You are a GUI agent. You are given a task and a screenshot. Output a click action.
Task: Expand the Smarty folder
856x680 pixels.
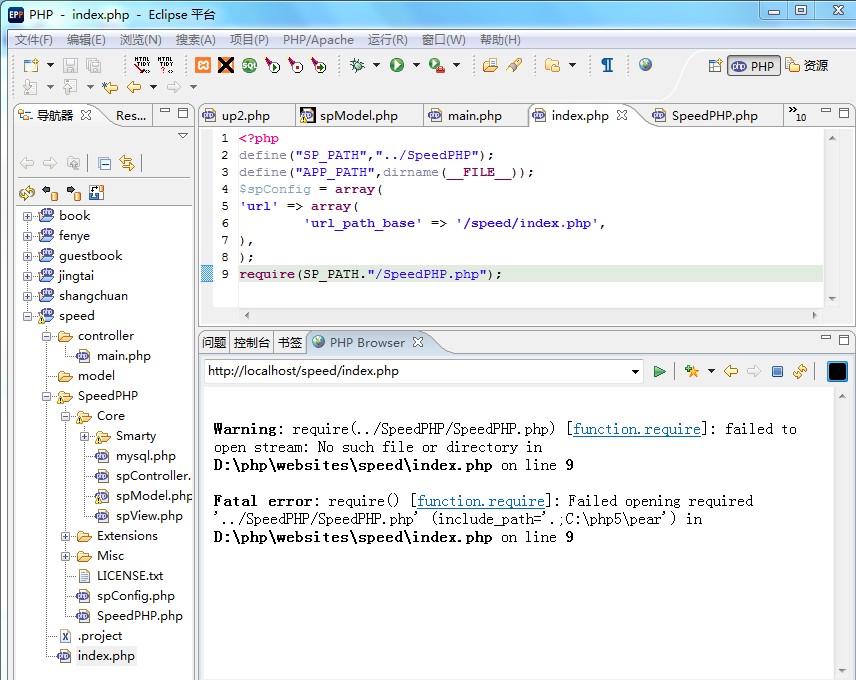point(84,437)
